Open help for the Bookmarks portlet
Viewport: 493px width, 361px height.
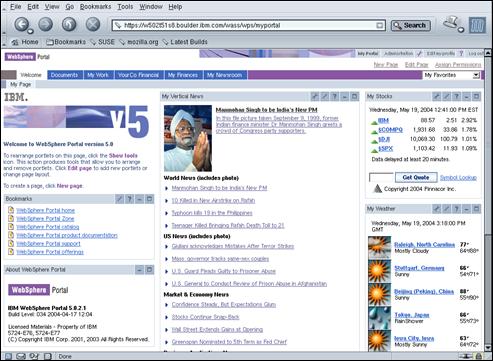(x=129, y=199)
